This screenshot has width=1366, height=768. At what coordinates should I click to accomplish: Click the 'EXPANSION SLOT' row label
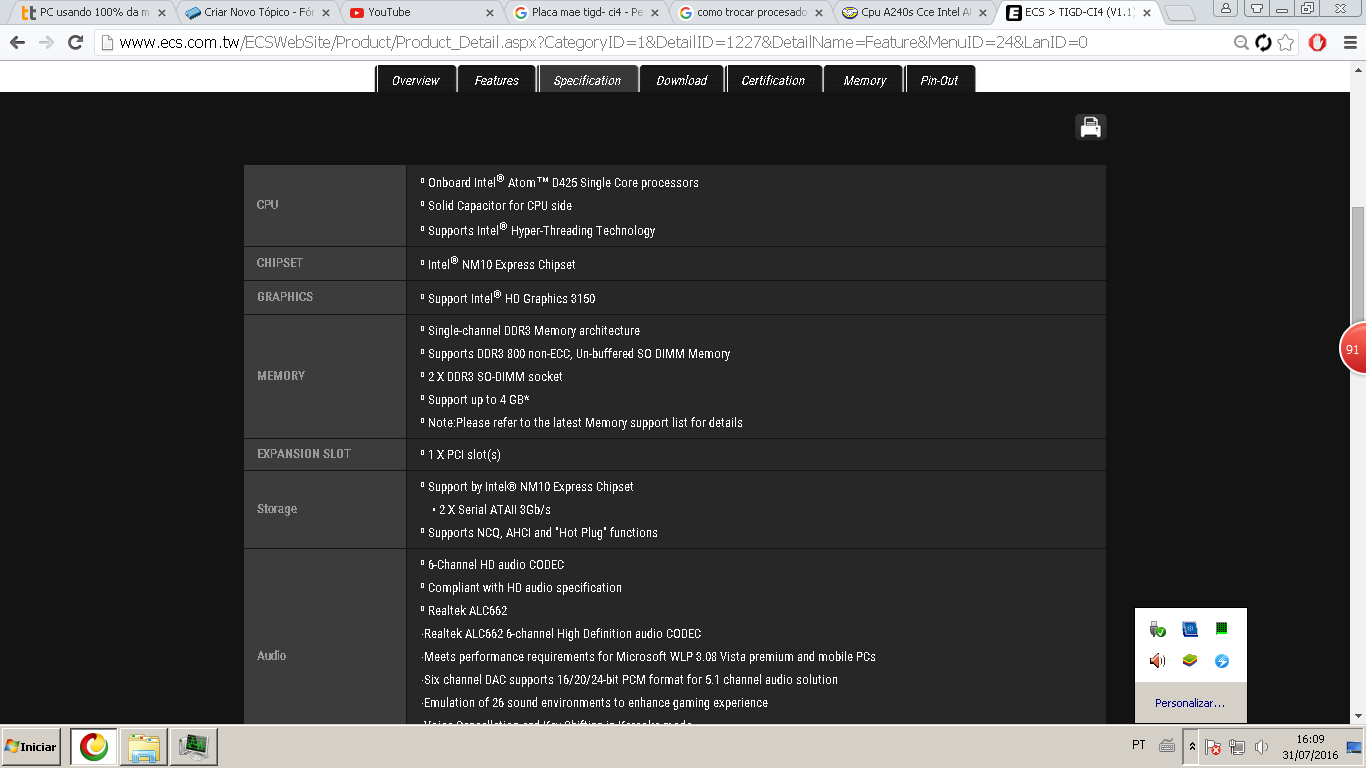click(x=304, y=454)
